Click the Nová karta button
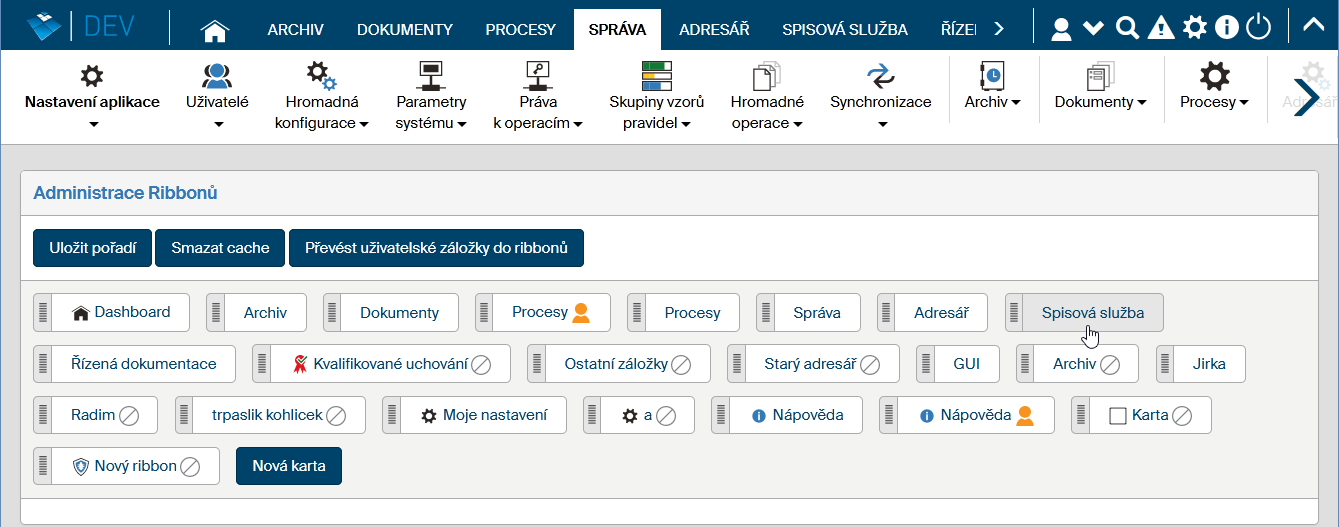Screen dimensions: 1339x527 point(288,466)
